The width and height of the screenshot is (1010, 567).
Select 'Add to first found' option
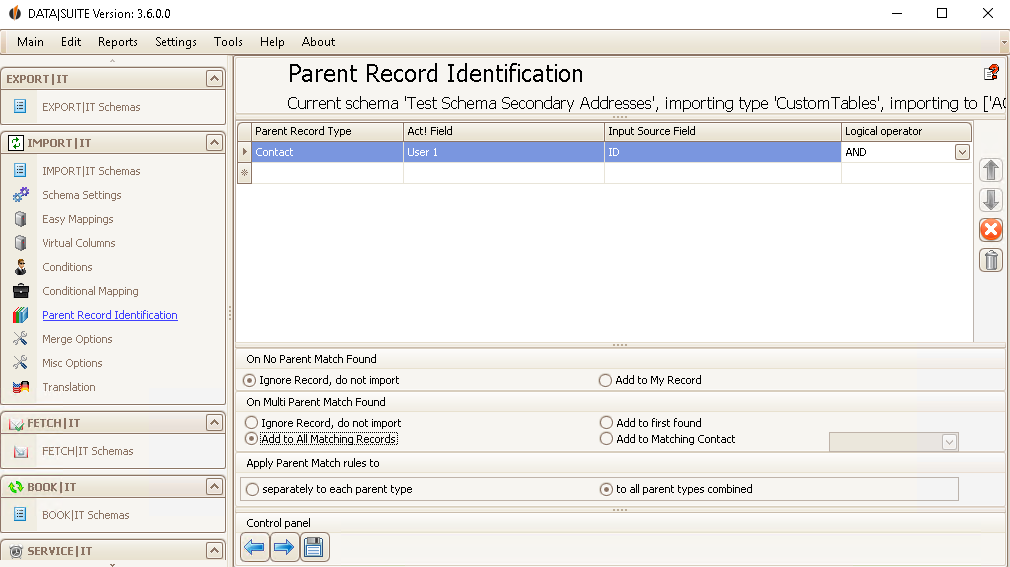click(606, 423)
